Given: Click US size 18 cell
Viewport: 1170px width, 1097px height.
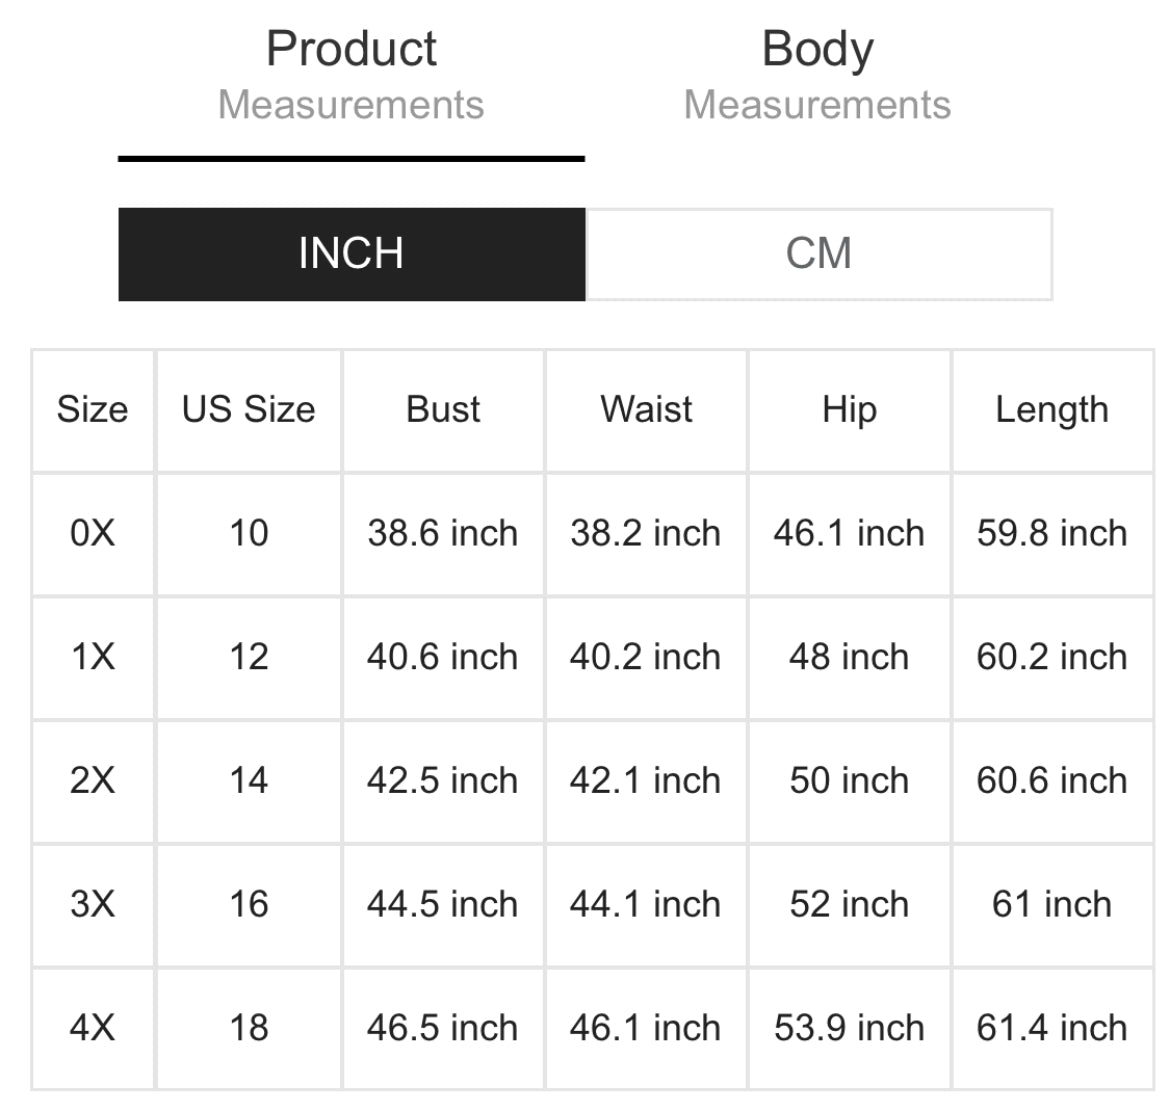Looking at the screenshot, I should (x=248, y=1028).
